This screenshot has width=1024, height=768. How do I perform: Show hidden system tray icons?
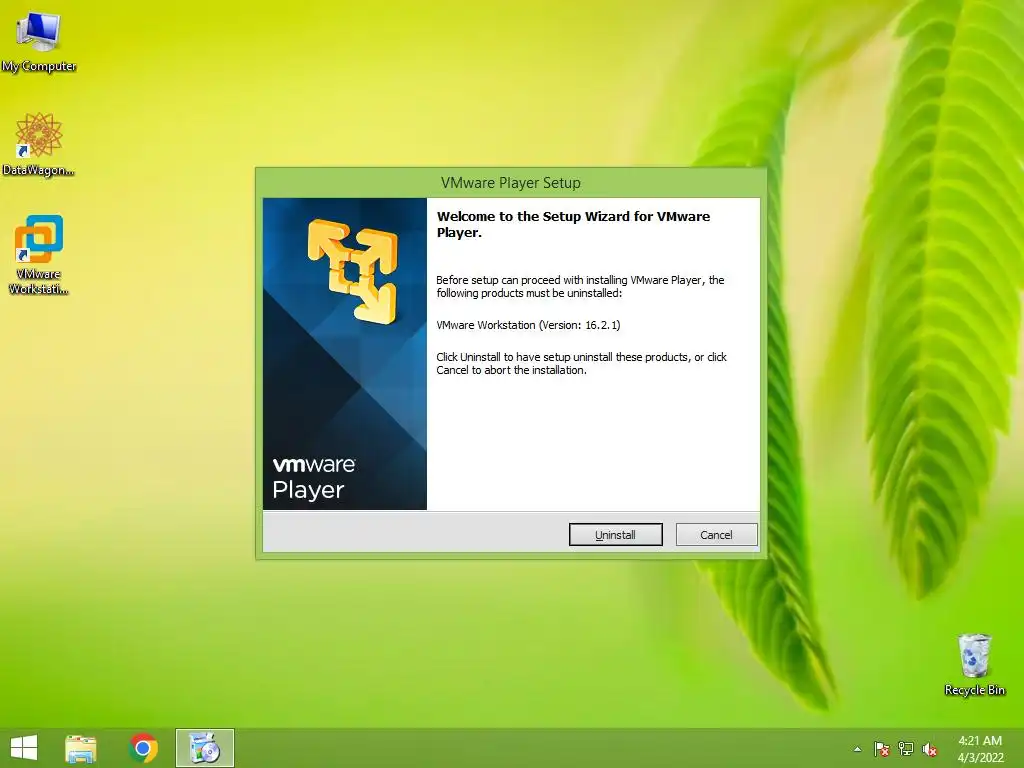point(857,749)
